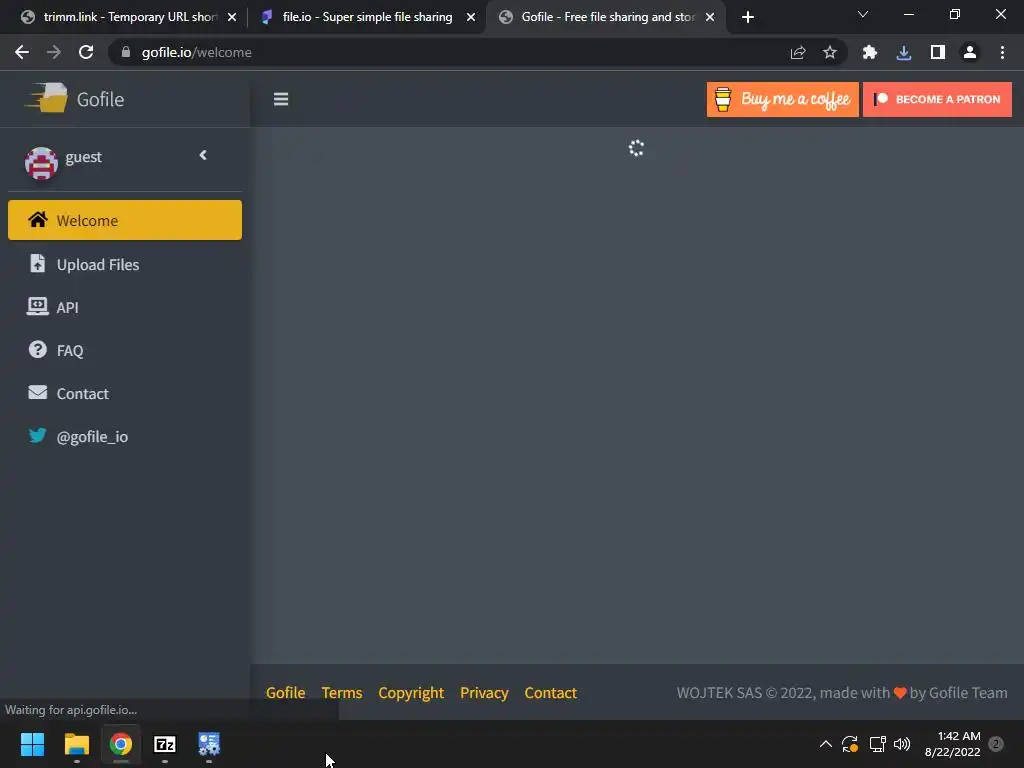Open the FAQ sidebar item
This screenshot has height=768, width=1024.
click(x=125, y=351)
